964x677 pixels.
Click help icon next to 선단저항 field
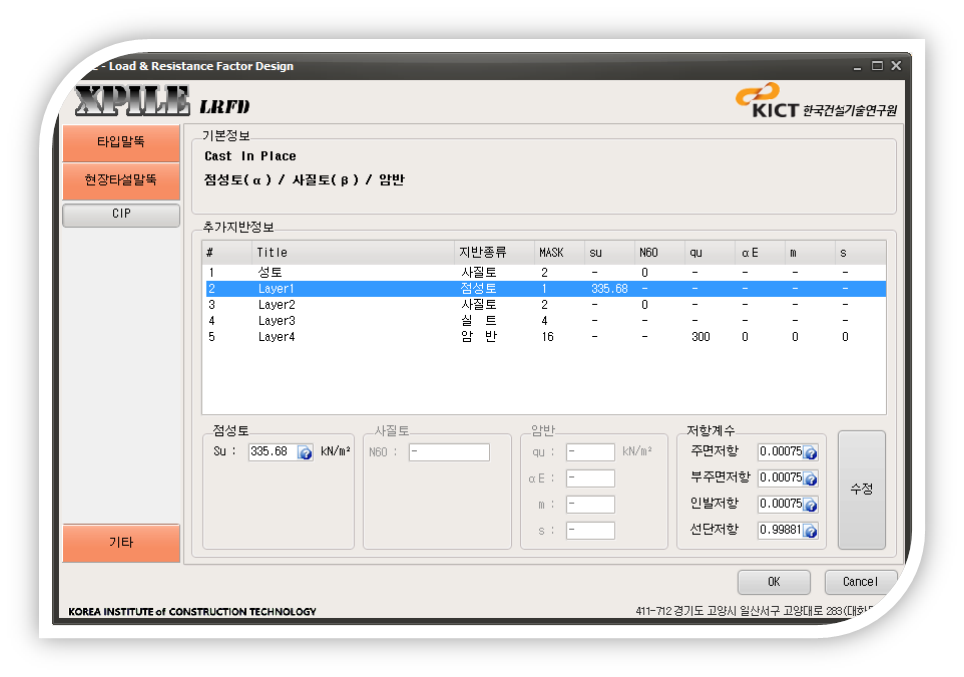pos(811,531)
